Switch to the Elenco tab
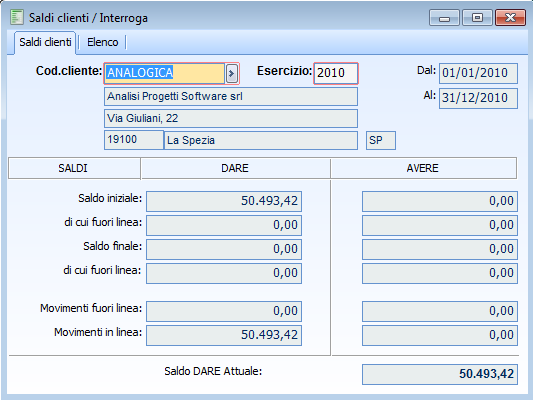This screenshot has height=400, width=533. point(103,42)
